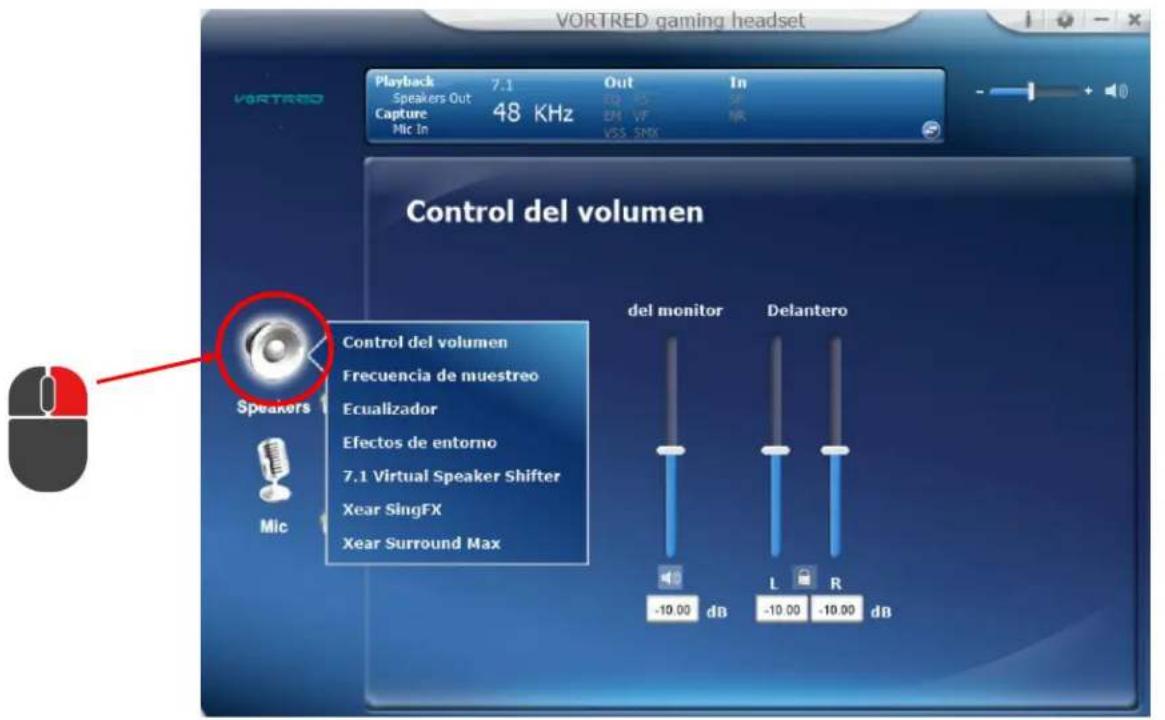The image size is (1165, 720).
Task: Click the Delantero L dB value field
Action: pyautogui.click(x=782, y=610)
